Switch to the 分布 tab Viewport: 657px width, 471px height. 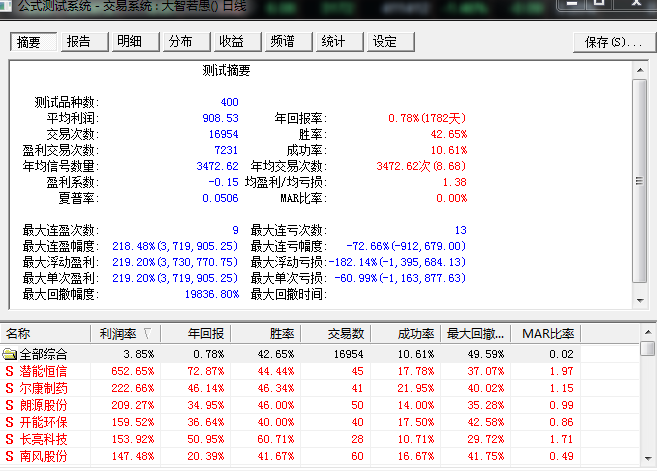[181, 42]
